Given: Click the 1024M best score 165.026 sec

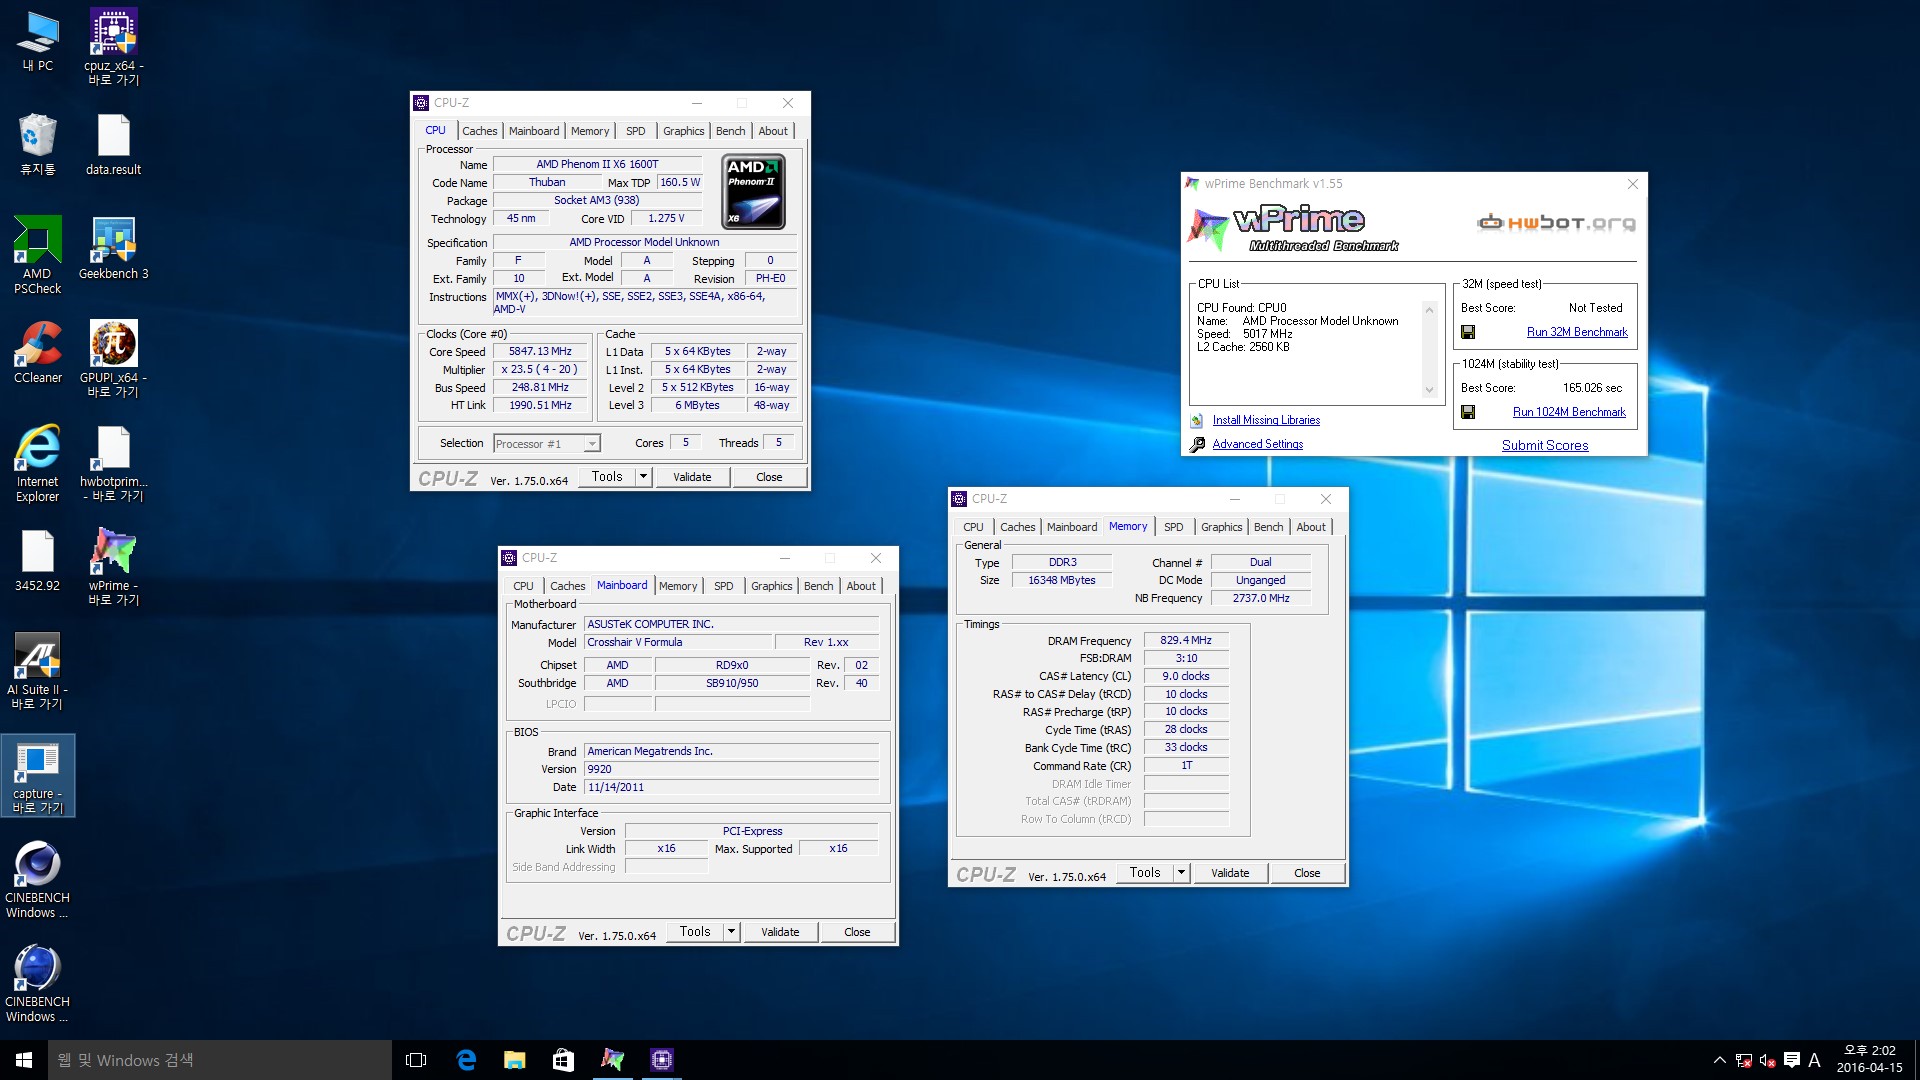Looking at the screenshot, I should point(1592,388).
